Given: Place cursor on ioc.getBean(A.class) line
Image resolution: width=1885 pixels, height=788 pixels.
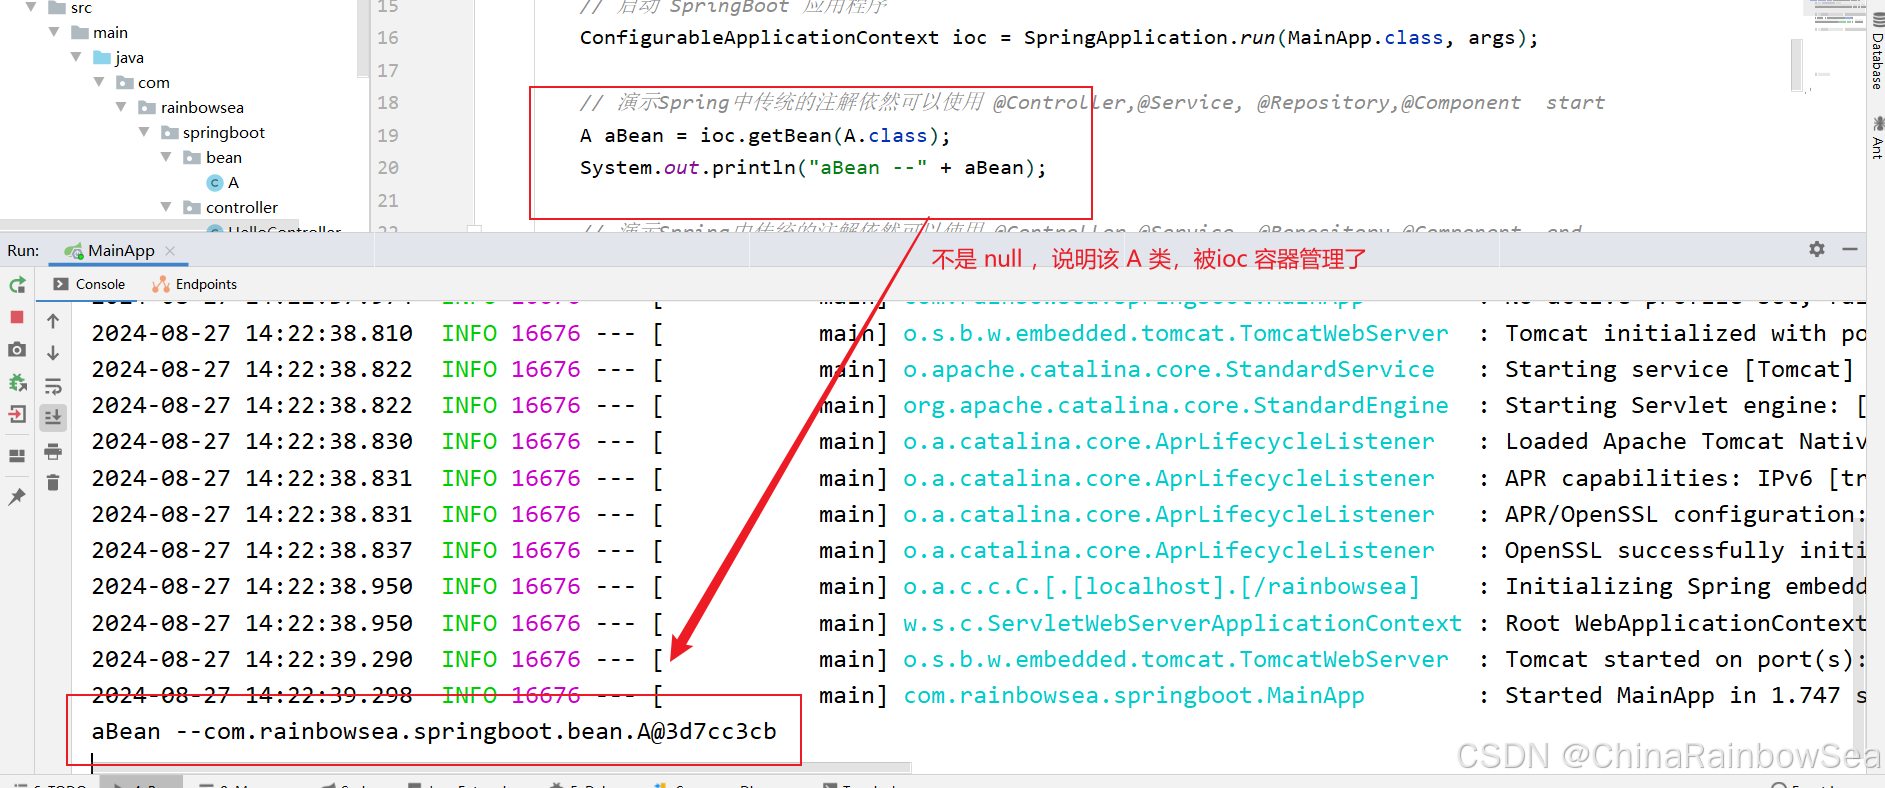Looking at the screenshot, I should click(765, 135).
